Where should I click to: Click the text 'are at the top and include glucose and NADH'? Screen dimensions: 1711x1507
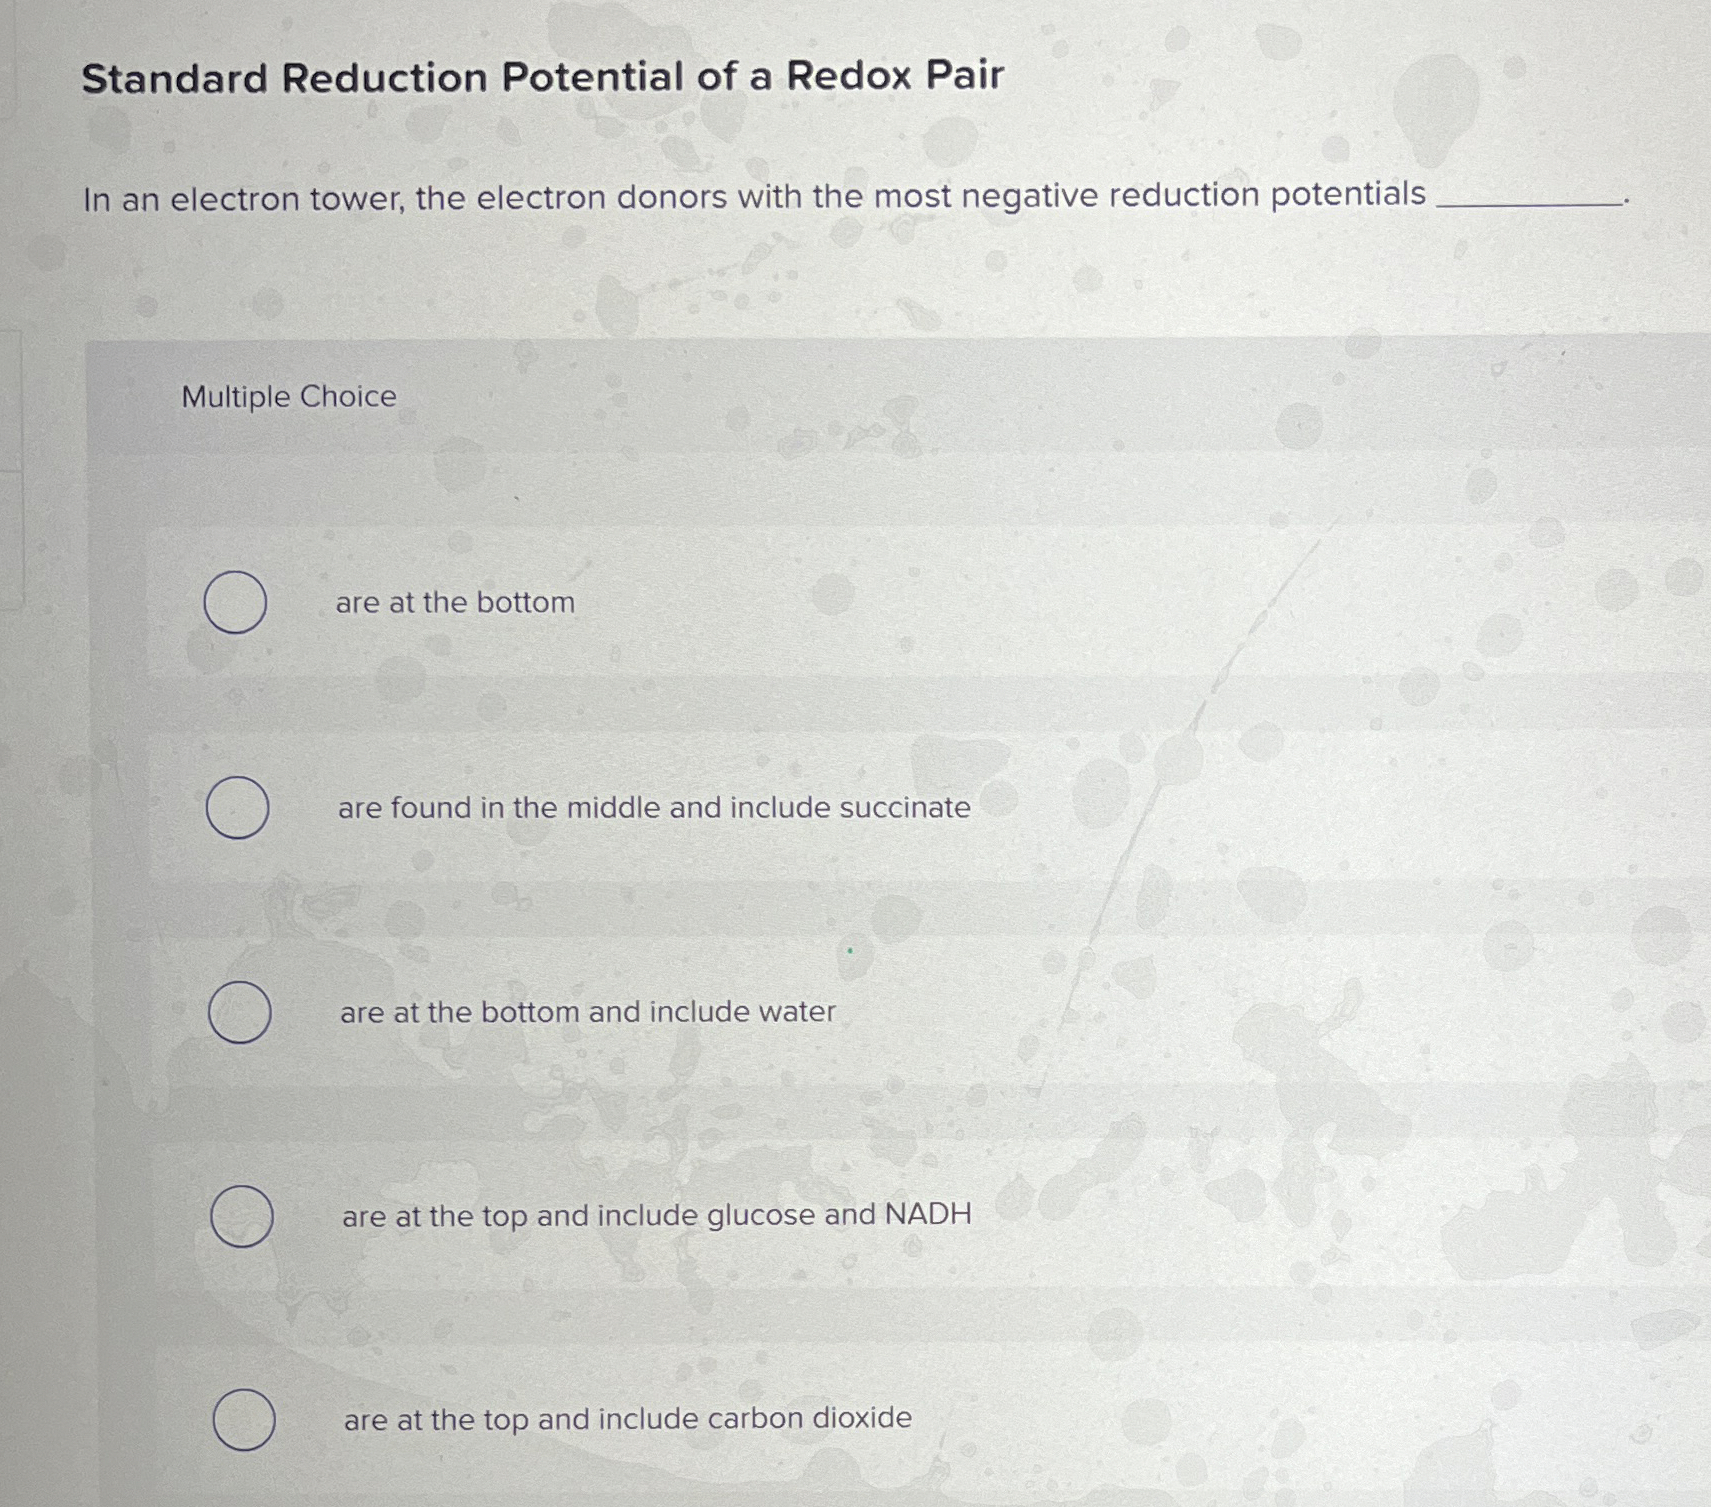pos(657,1215)
